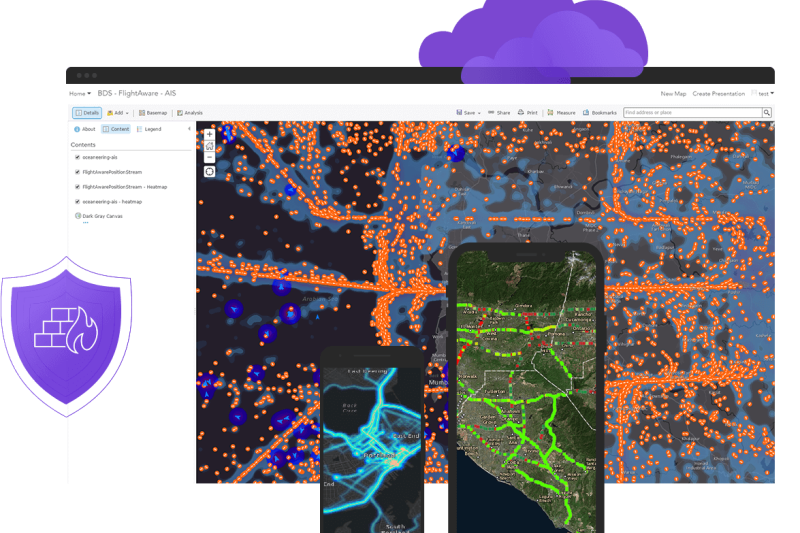This screenshot has height=533, width=800.
Task: Open the Add layer dropdown
Action: click(118, 113)
